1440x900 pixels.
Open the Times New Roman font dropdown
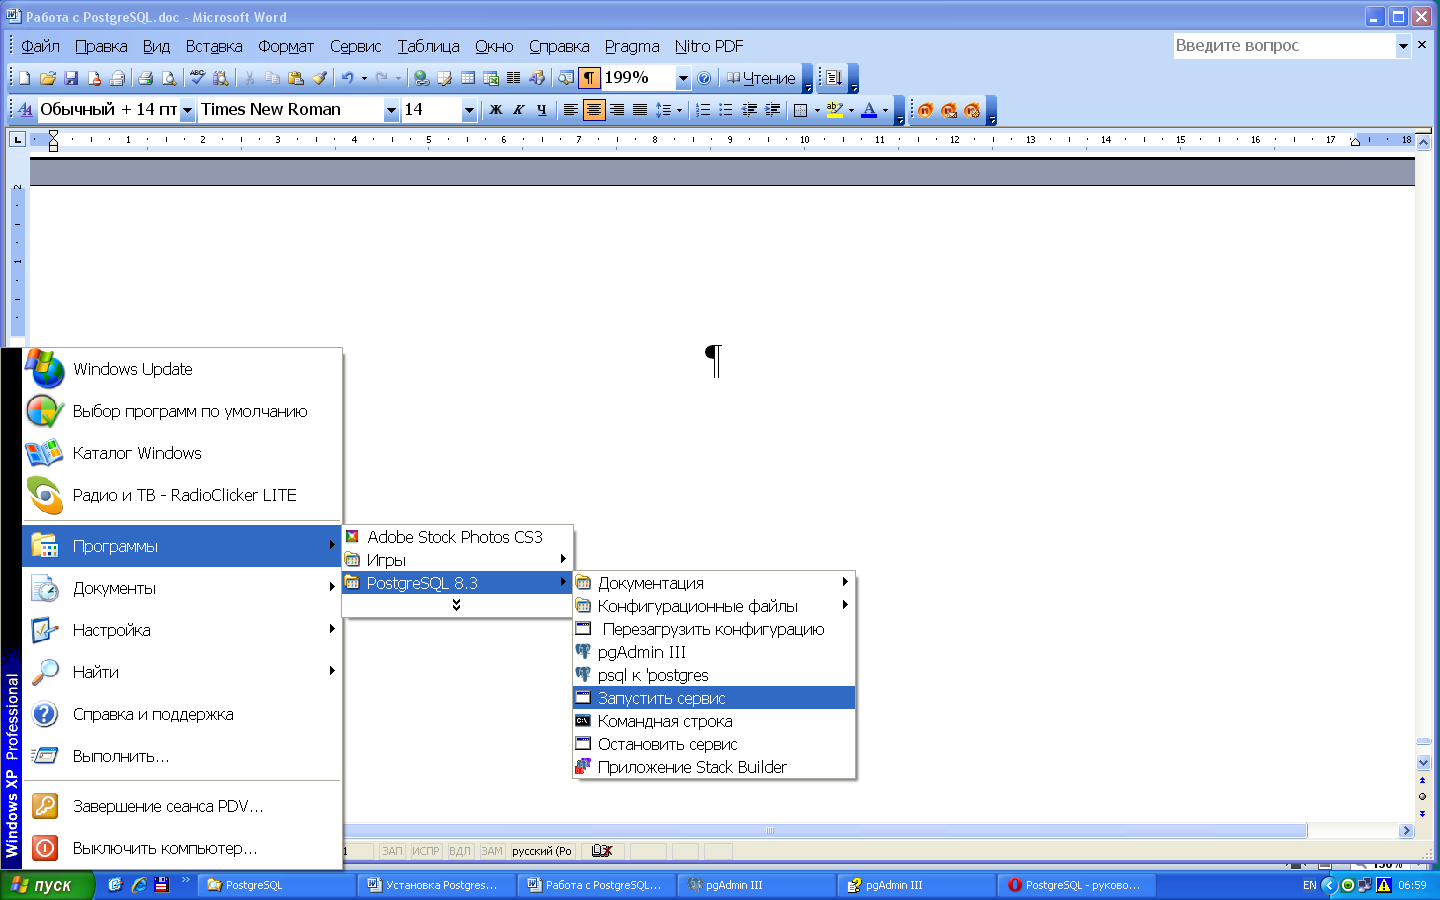coord(391,110)
